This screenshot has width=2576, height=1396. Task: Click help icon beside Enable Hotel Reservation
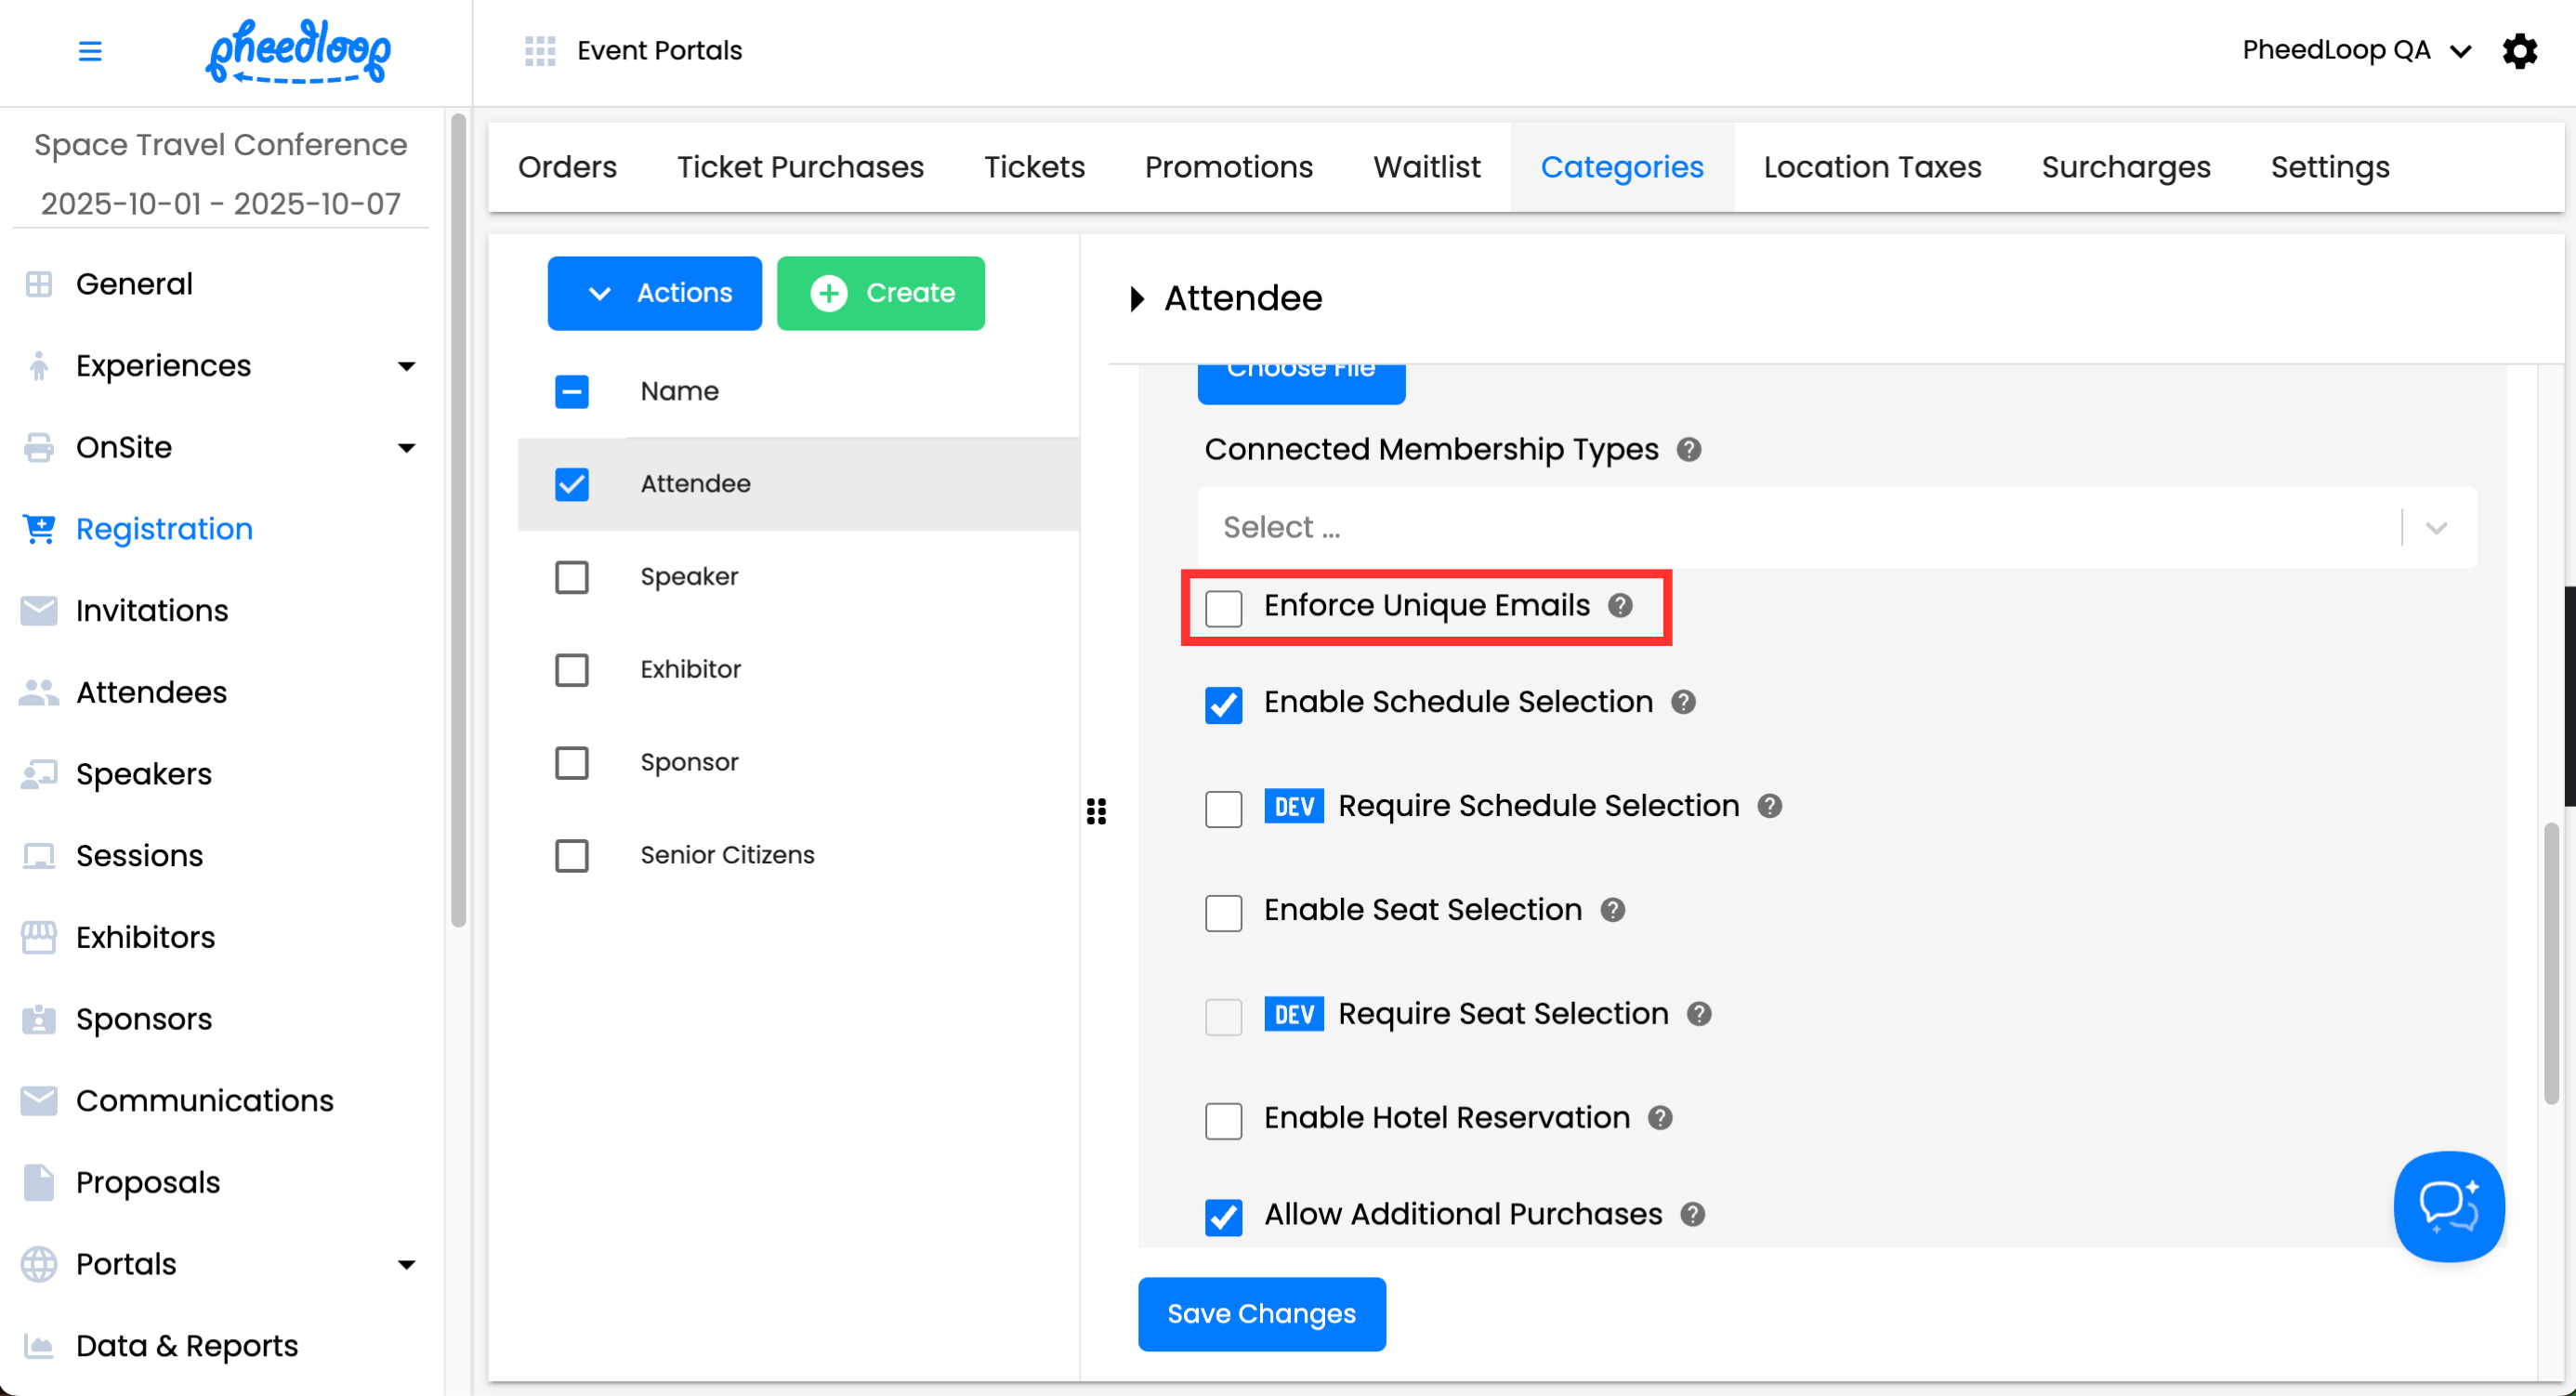[x=1660, y=1118]
